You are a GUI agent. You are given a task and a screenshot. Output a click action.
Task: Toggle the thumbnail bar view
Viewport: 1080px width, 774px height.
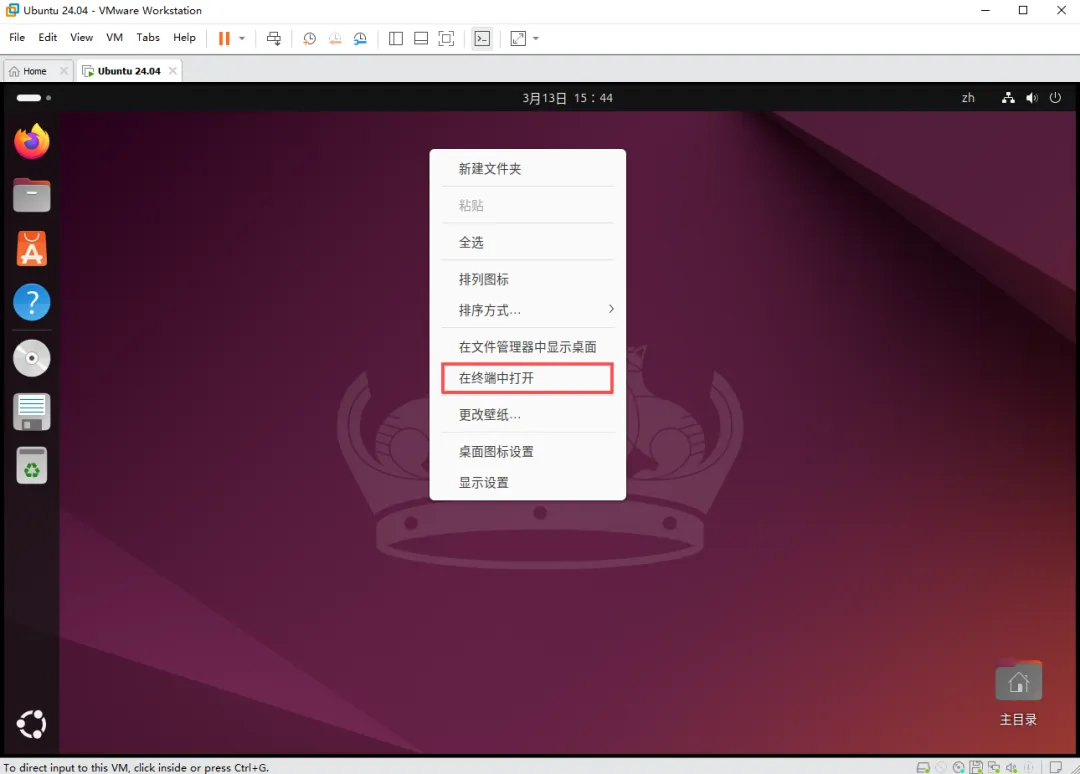click(x=421, y=39)
